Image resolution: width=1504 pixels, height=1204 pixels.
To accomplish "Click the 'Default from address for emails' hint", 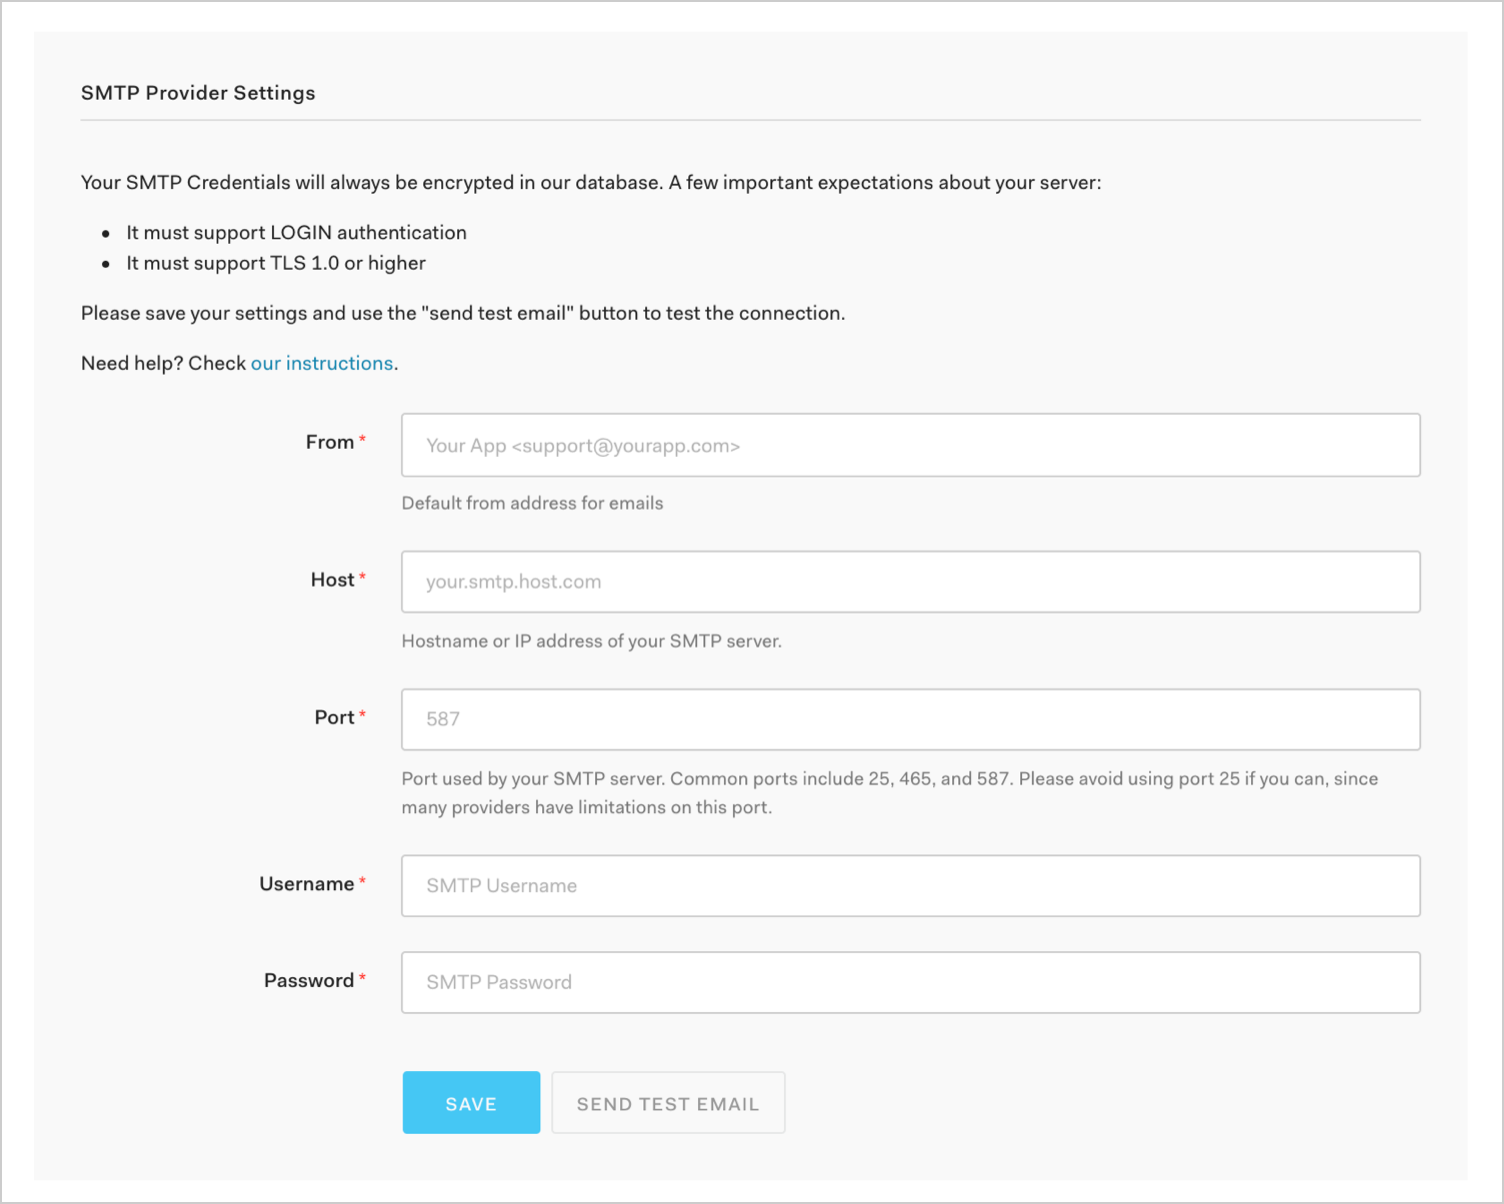I will tap(532, 503).
